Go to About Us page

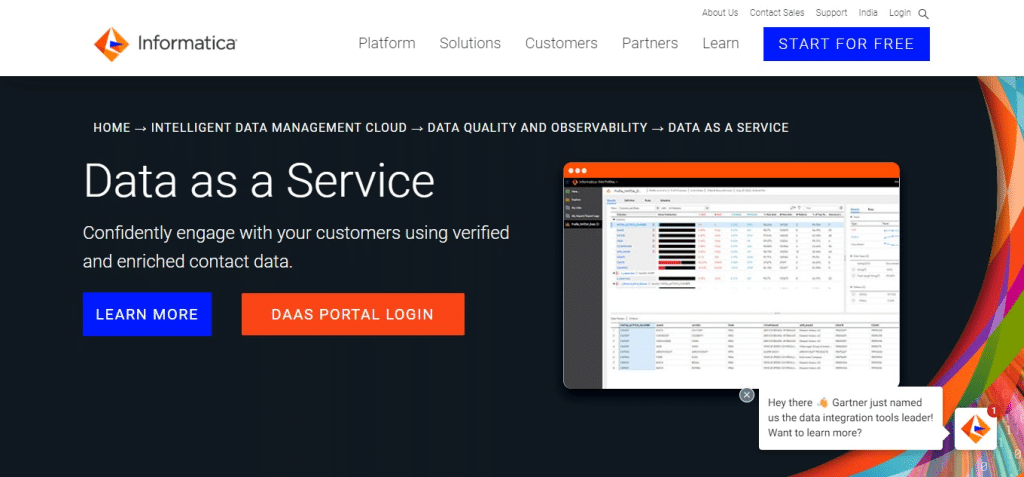(x=720, y=12)
